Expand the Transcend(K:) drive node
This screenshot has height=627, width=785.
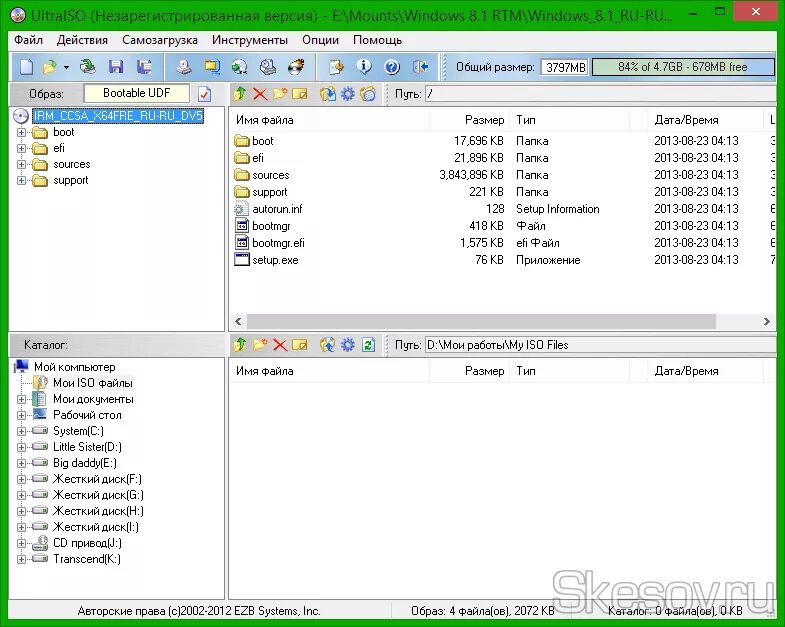pyautogui.click(x=22, y=559)
